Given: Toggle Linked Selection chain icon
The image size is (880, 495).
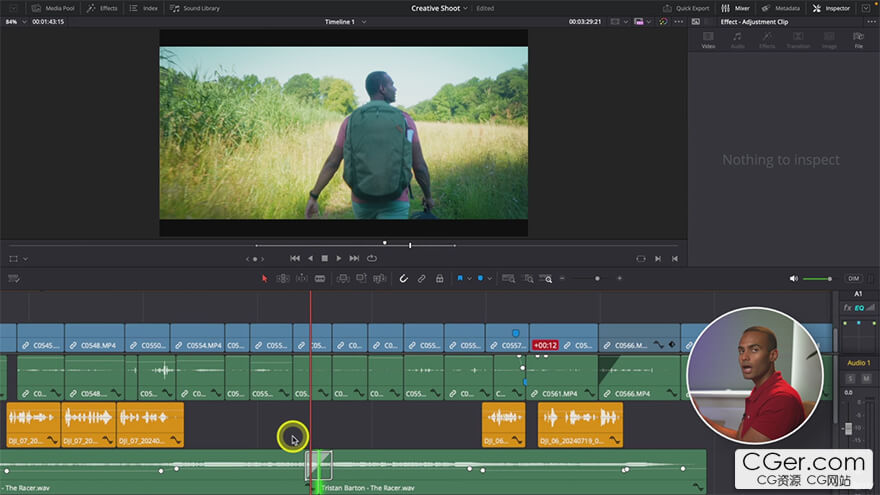Looking at the screenshot, I should pos(421,278).
